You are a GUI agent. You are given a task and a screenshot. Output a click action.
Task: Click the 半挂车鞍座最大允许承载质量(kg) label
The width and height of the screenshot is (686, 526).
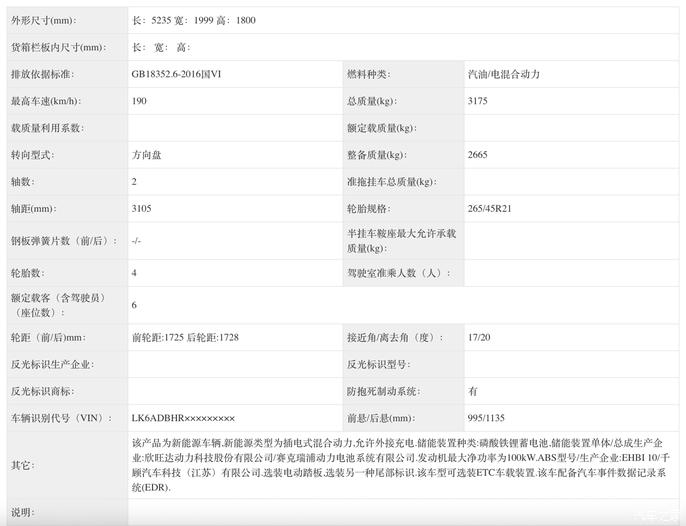point(402,241)
